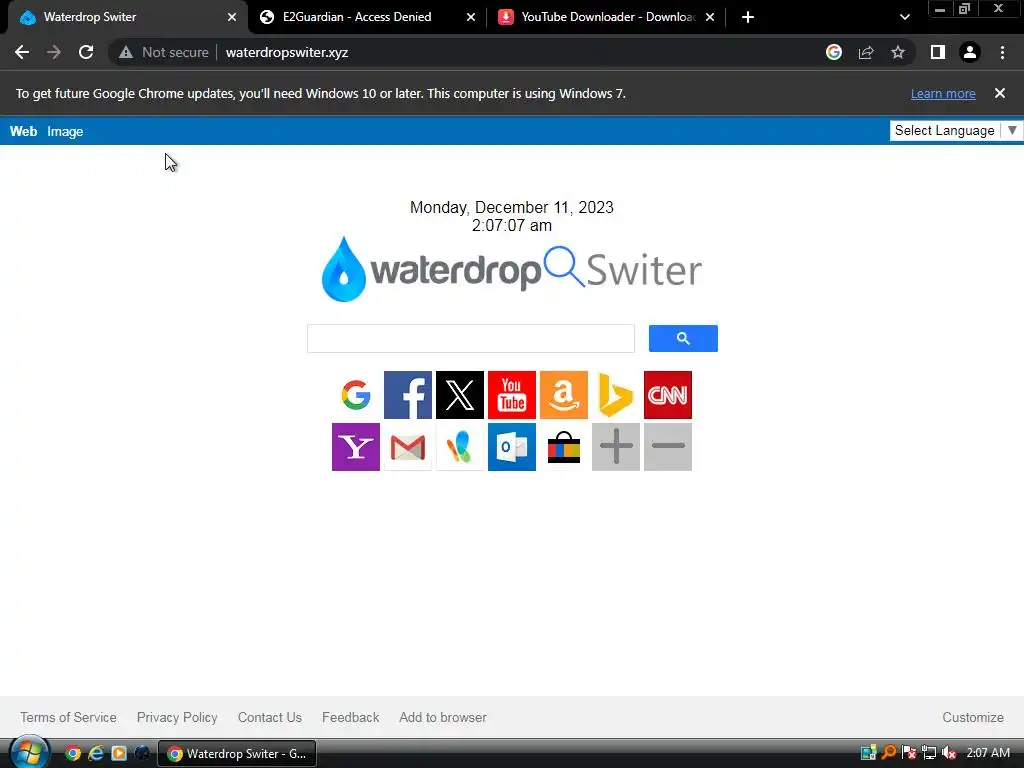
Task: Open the Google shortcut tile
Action: (356, 395)
